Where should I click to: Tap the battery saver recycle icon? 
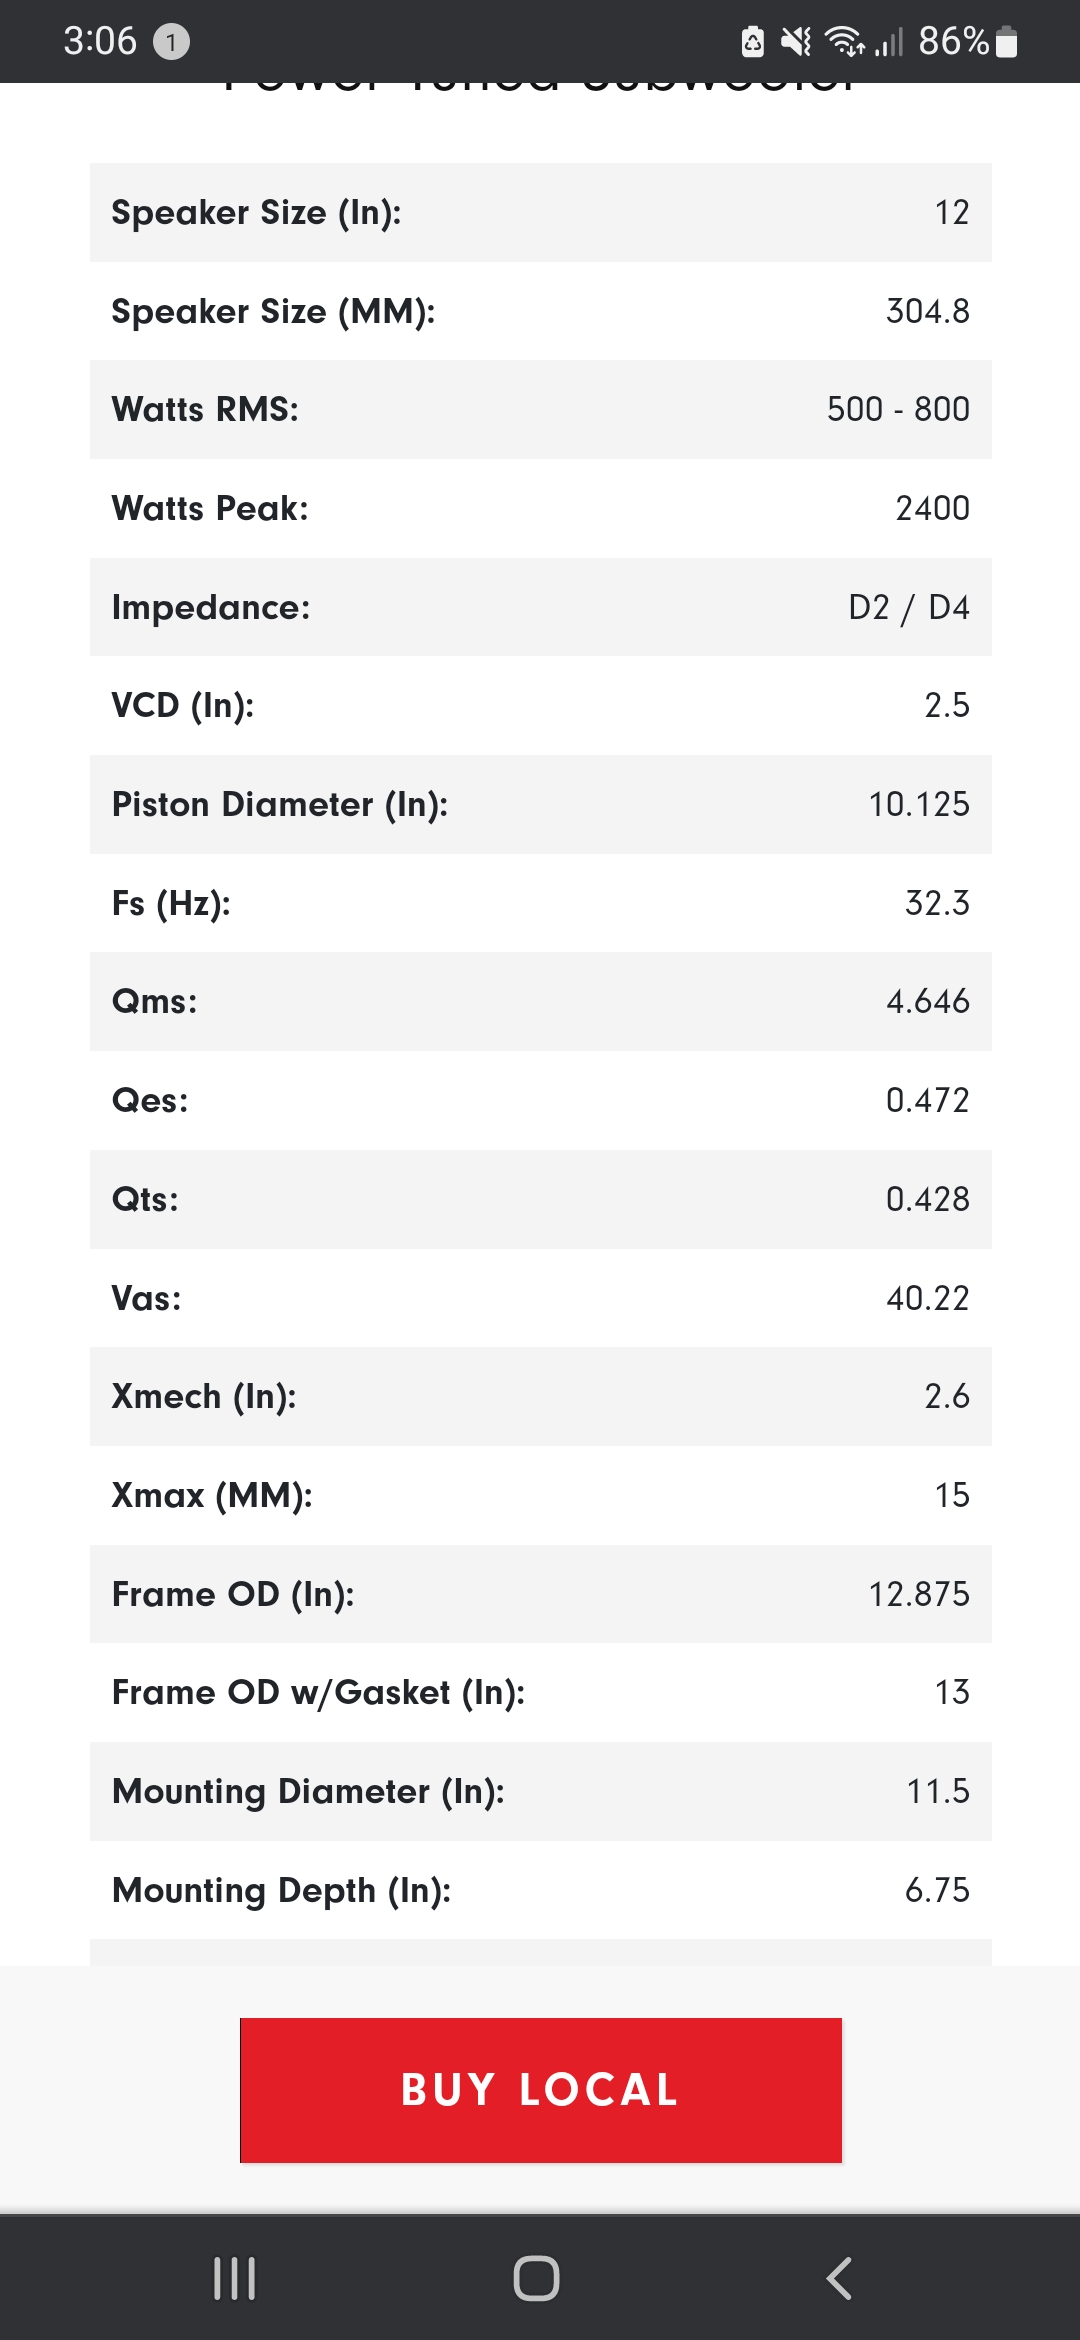753,42
